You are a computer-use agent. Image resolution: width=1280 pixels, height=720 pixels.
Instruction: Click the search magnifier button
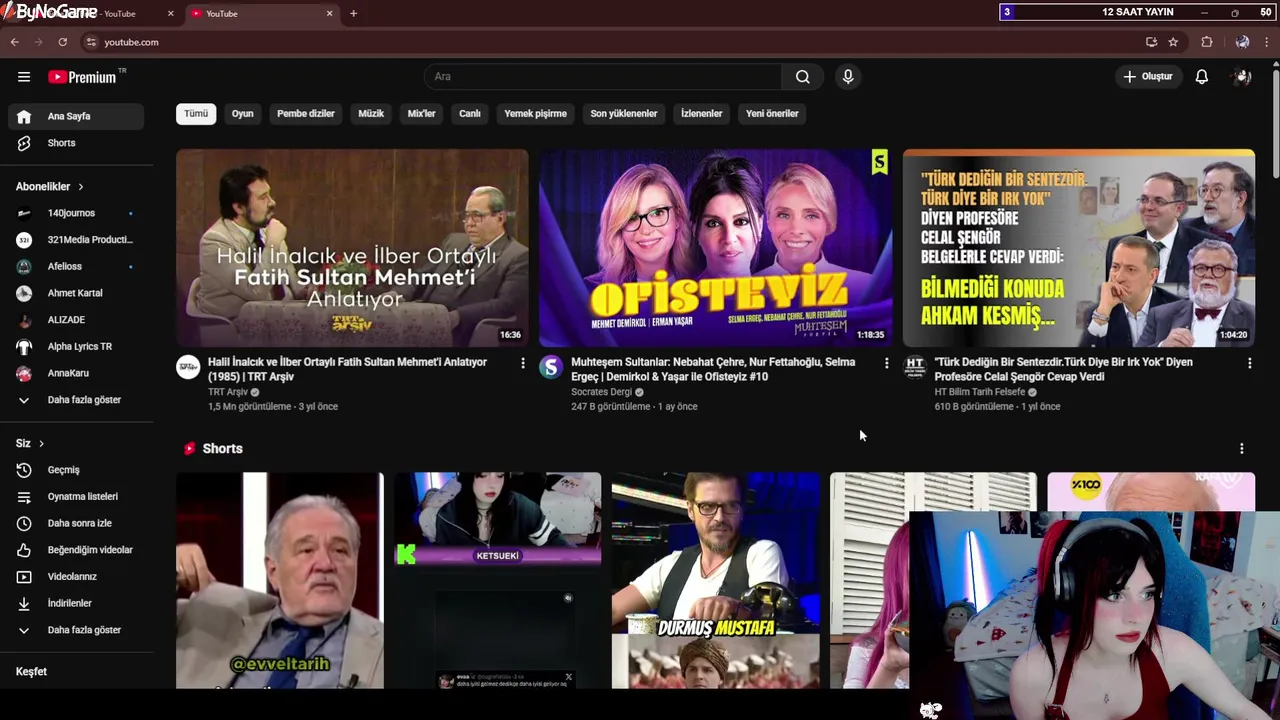pos(803,77)
